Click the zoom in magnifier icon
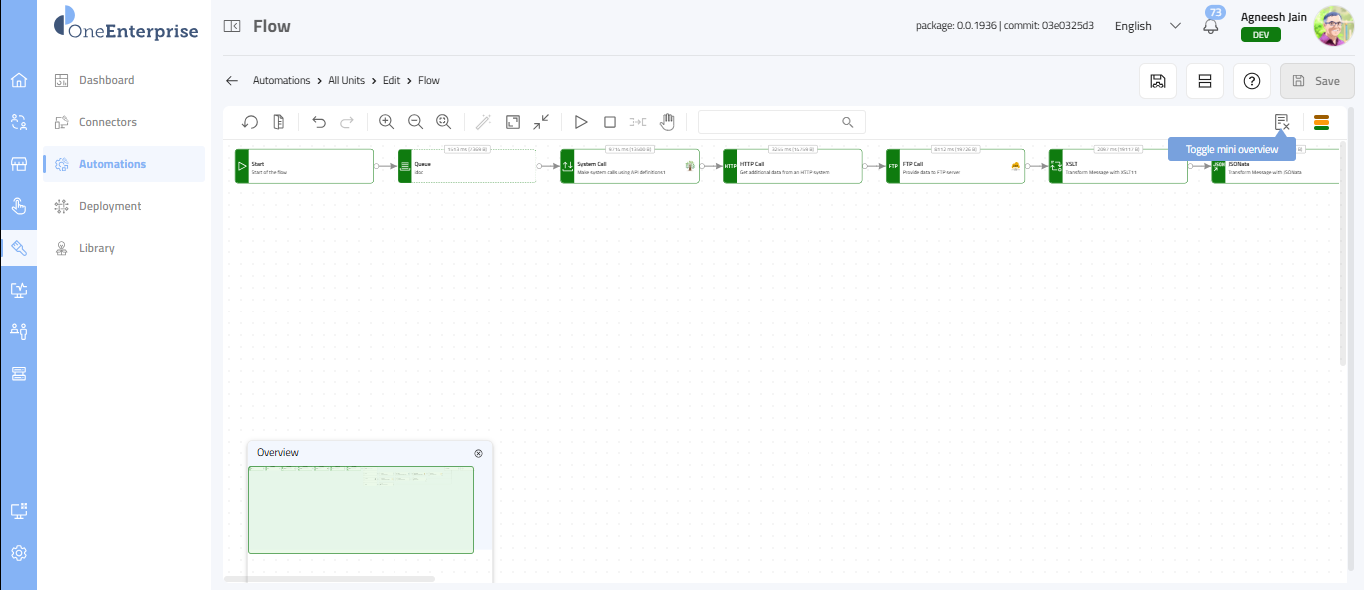1364x590 pixels. pyautogui.click(x=386, y=122)
